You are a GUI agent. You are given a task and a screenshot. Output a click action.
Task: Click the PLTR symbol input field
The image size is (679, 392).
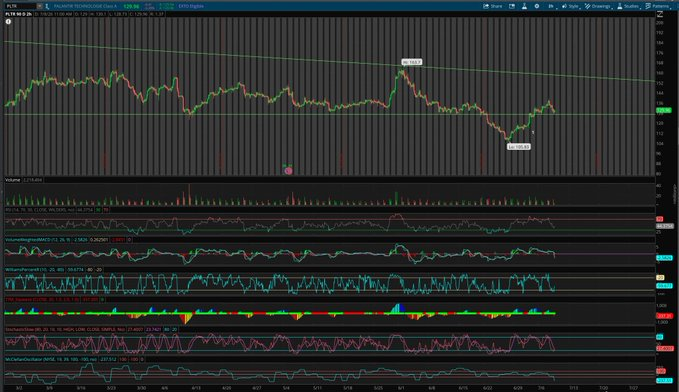pyautogui.click(x=20, y=6)
